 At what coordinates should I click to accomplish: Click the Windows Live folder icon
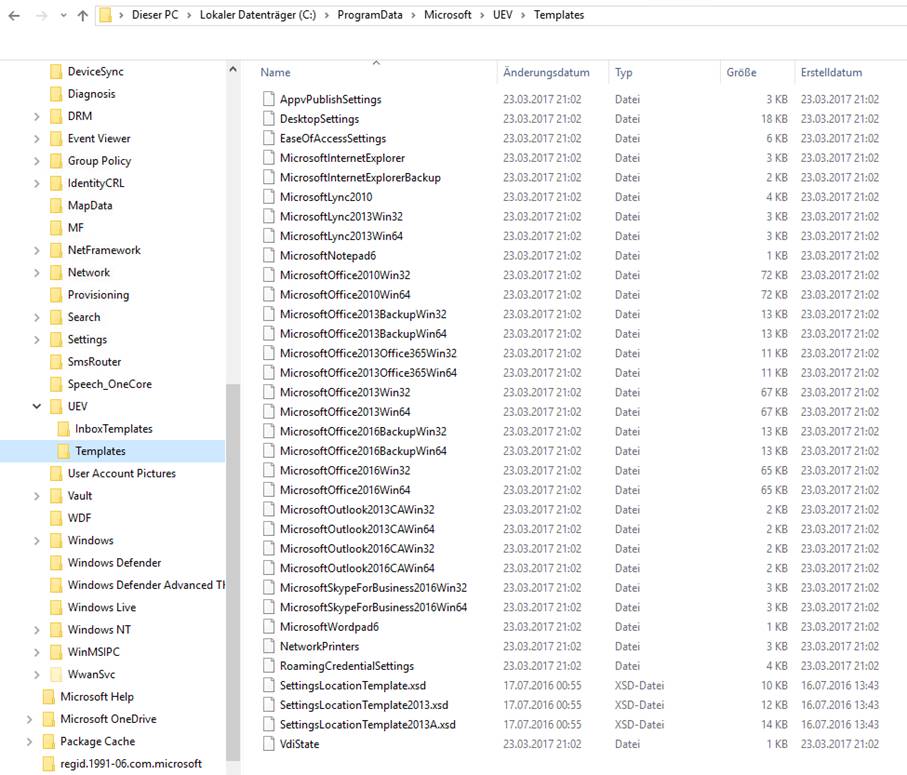[56, 607]
